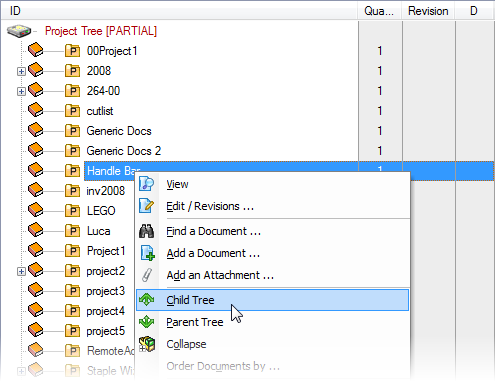The width and height of the screenshot is (495, 381).
Task: Select the project2 tree row label
Action: pyautogui.click(x=106, y=271)
